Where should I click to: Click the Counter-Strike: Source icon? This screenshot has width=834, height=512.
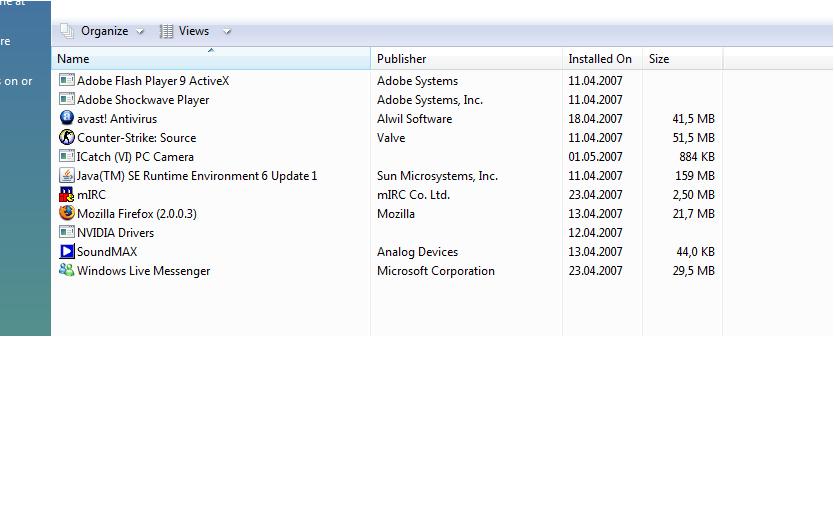[66, 137]
